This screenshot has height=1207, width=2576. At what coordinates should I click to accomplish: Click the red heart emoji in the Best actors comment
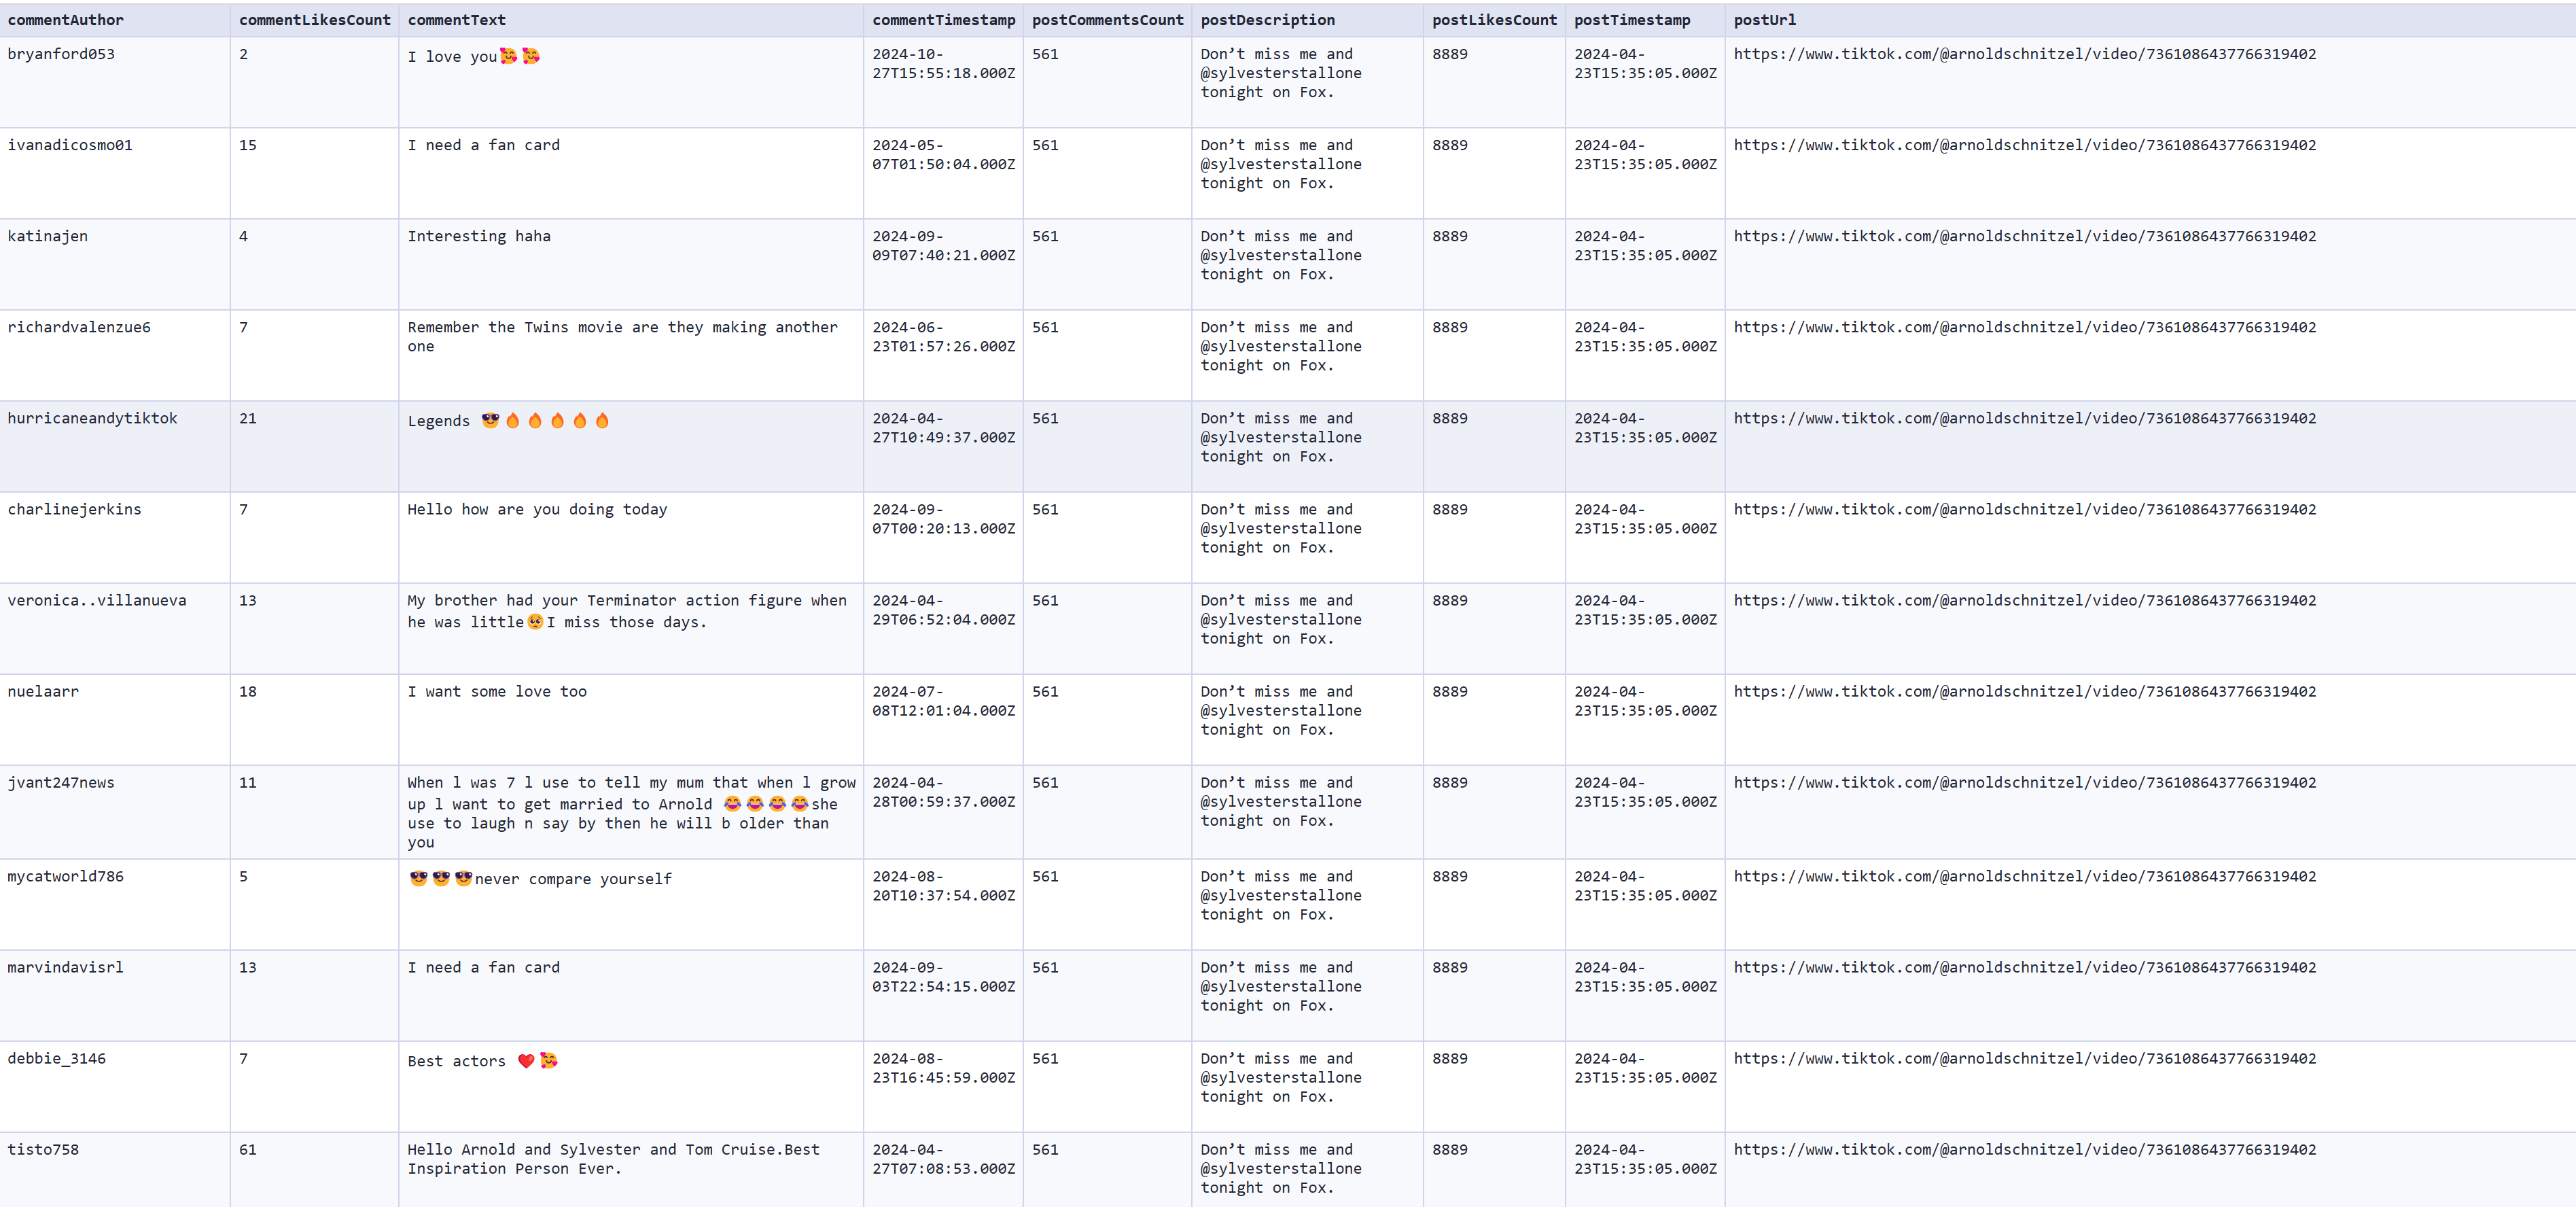[x=526, y=1061]
